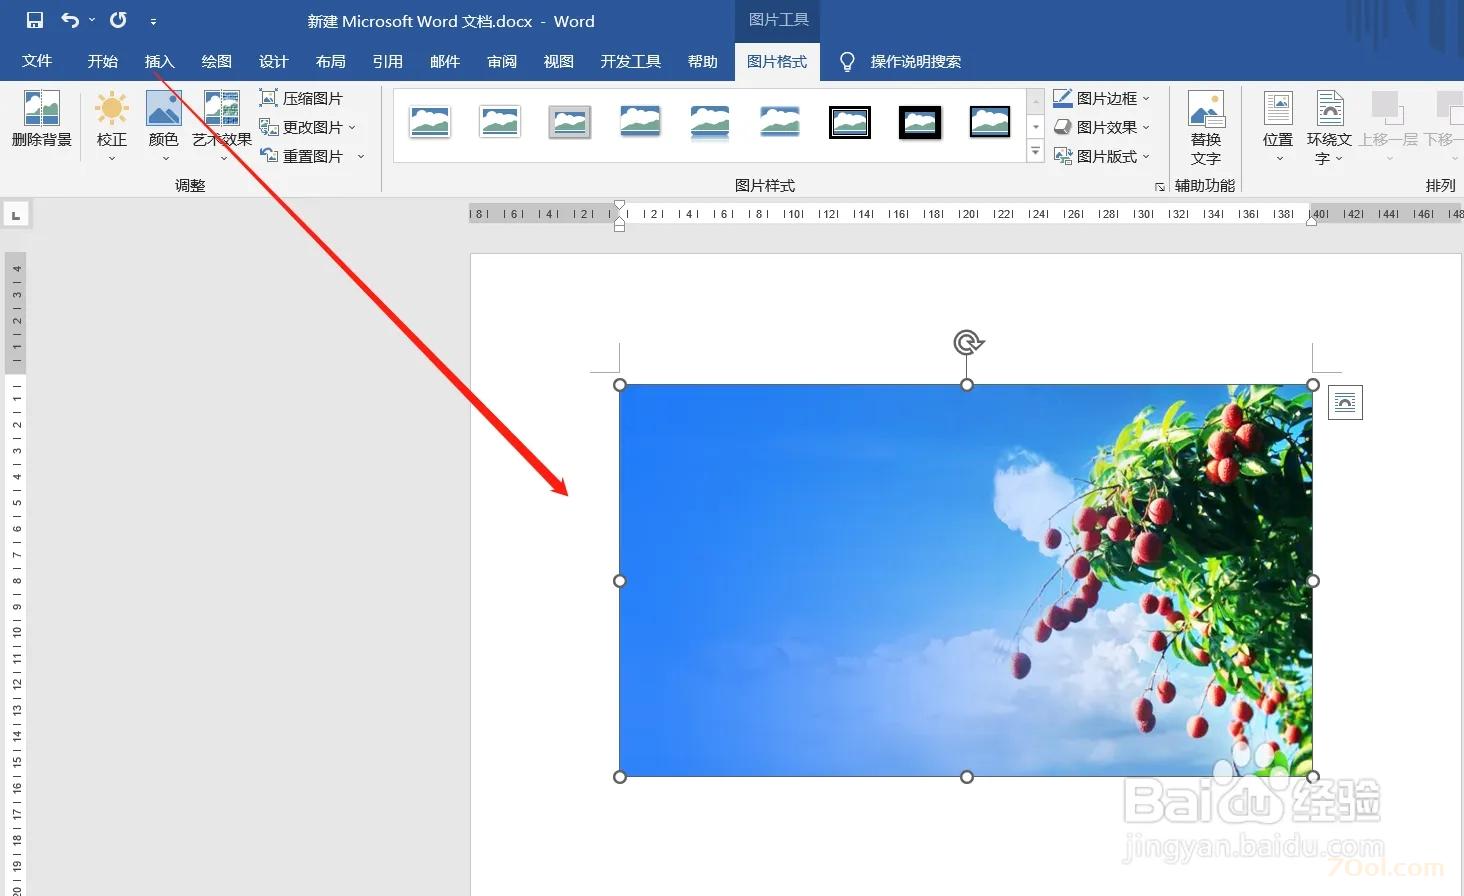Click the Redo/Repeat icon
Viewport: 1464px width, 896px height.
(x=118, y=20)
